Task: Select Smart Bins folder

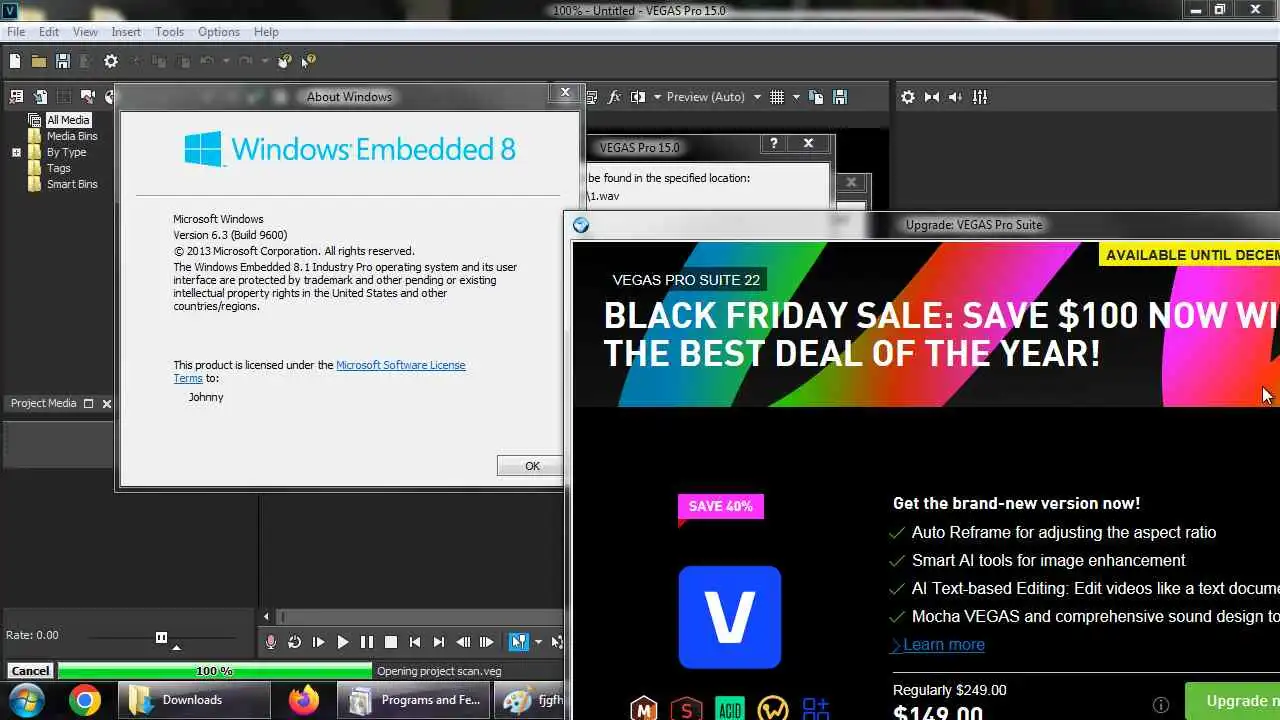Action: click(72, 184)
